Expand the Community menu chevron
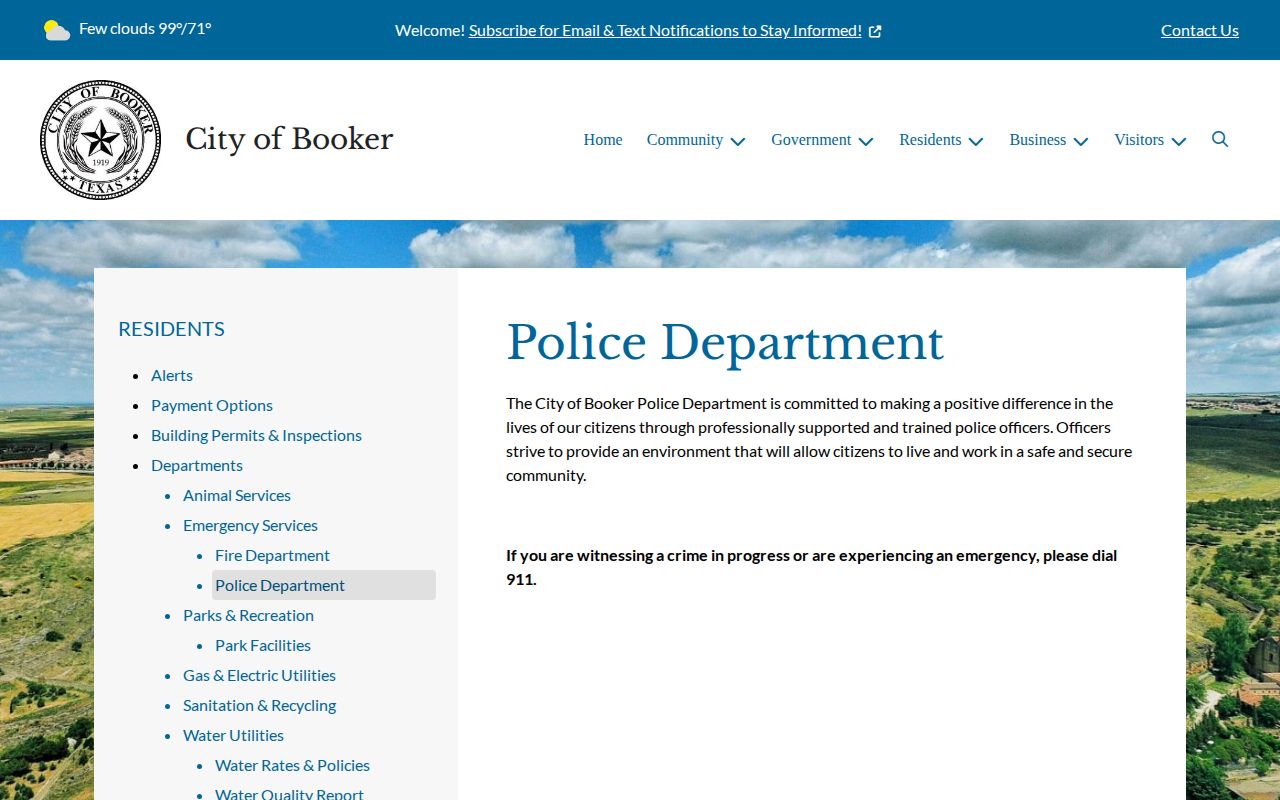The height and width of the screenshot is (800, 1280). [x=738, y=141]
